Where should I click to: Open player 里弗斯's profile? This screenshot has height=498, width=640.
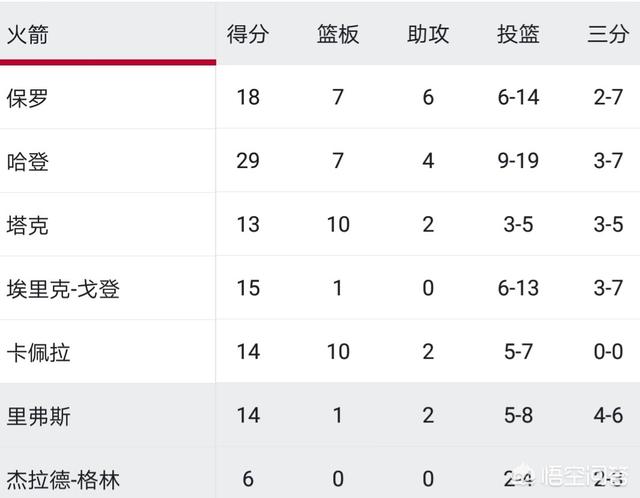coord(38,416)
